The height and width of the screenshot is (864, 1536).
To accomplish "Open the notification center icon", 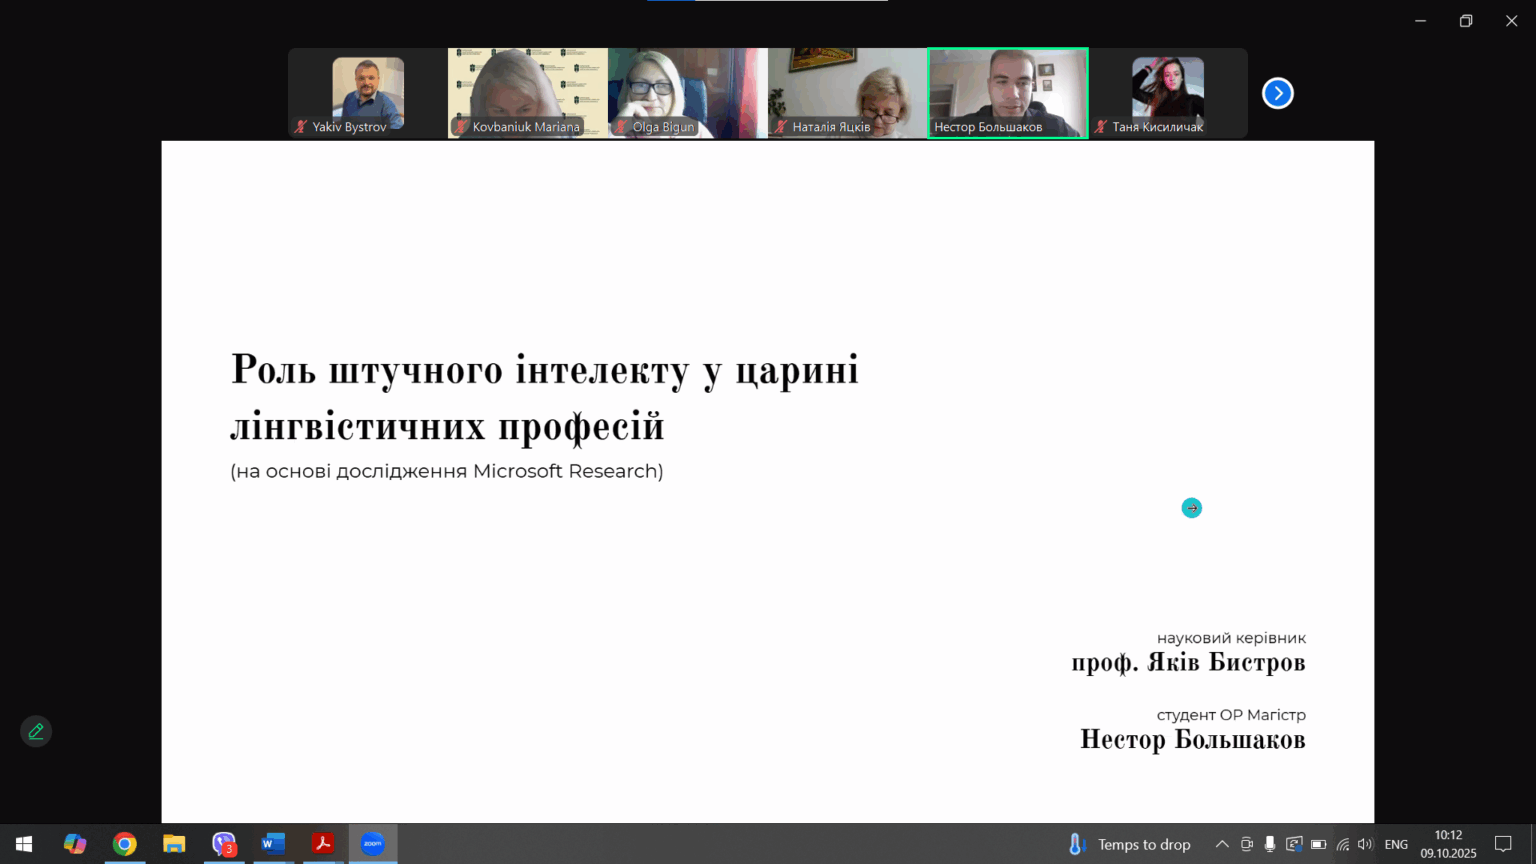I will tap(1503, 844).
